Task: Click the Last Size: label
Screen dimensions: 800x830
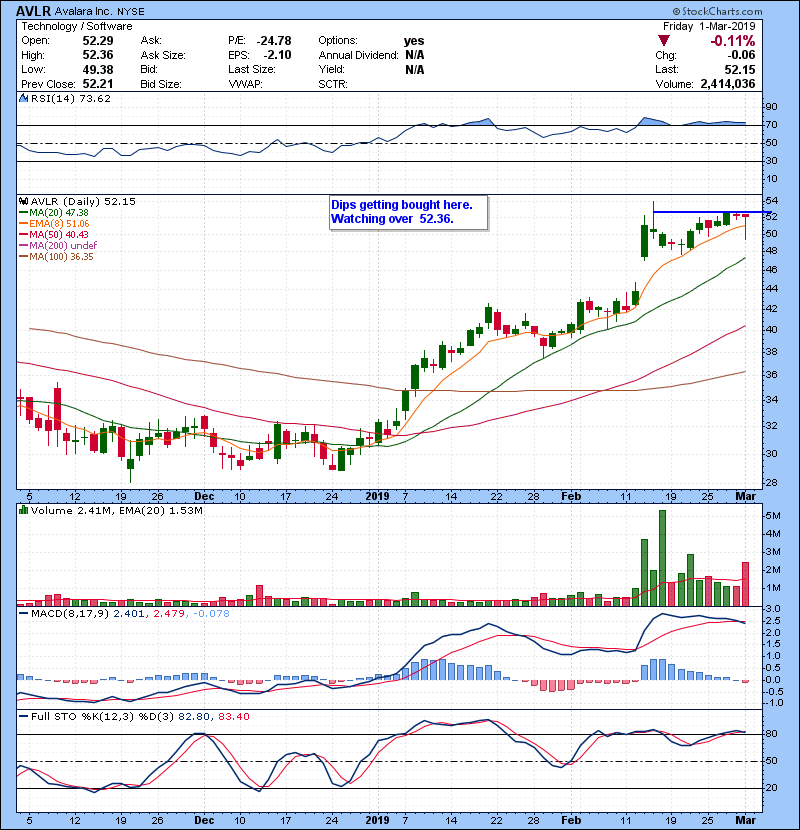Action: click(x=251, y=69)
